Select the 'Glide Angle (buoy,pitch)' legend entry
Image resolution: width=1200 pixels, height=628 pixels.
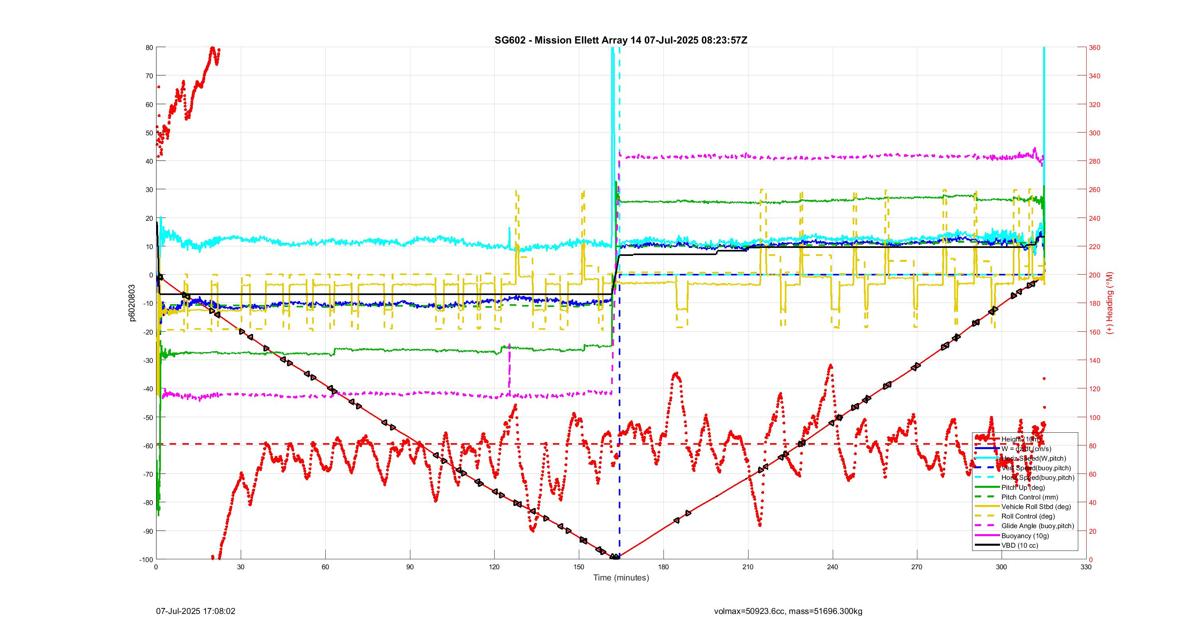click(1038, 526)
